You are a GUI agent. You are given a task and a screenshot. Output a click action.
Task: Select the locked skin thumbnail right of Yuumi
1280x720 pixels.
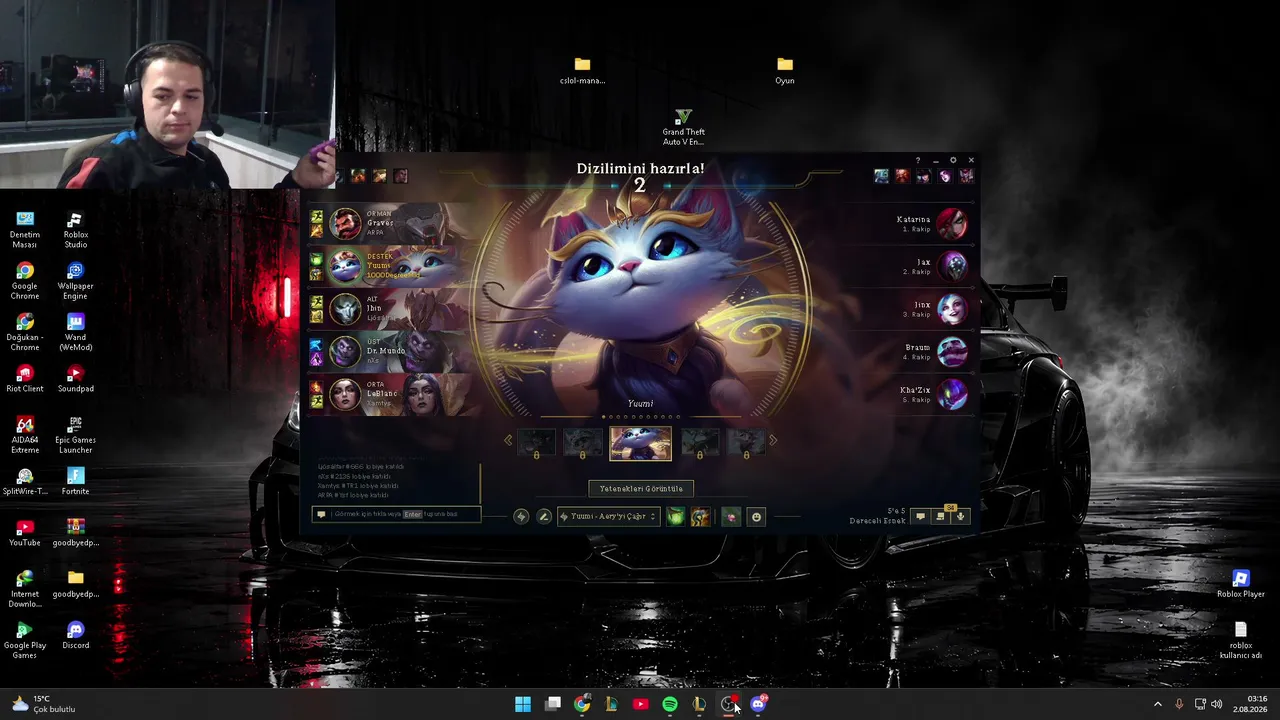(x=699, y=443)
